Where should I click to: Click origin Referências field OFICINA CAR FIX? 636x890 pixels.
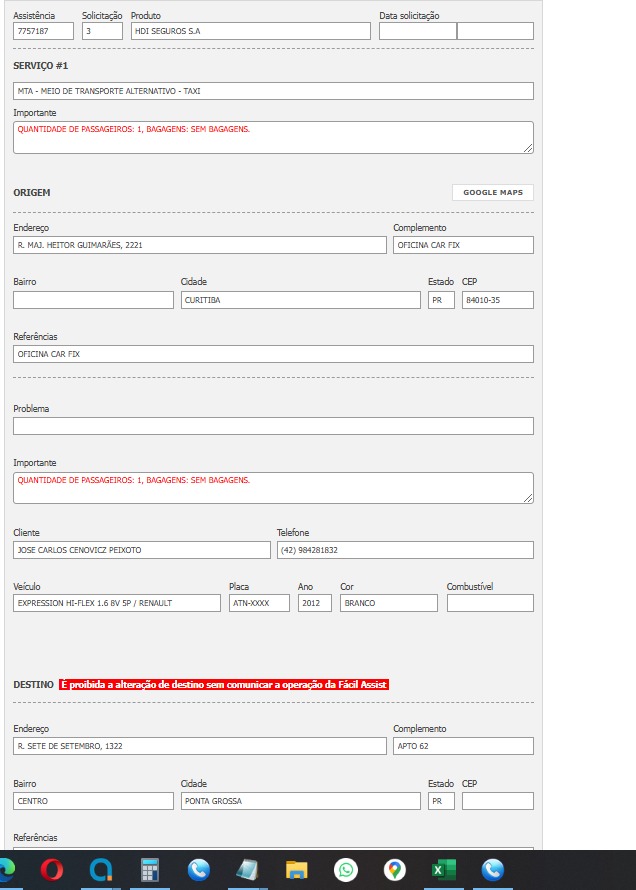click(x=273, y=354)
